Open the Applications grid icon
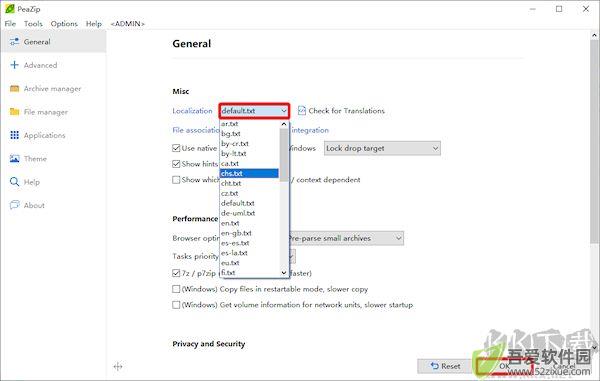Screen dimensions: 600x381 coord(14,135)
